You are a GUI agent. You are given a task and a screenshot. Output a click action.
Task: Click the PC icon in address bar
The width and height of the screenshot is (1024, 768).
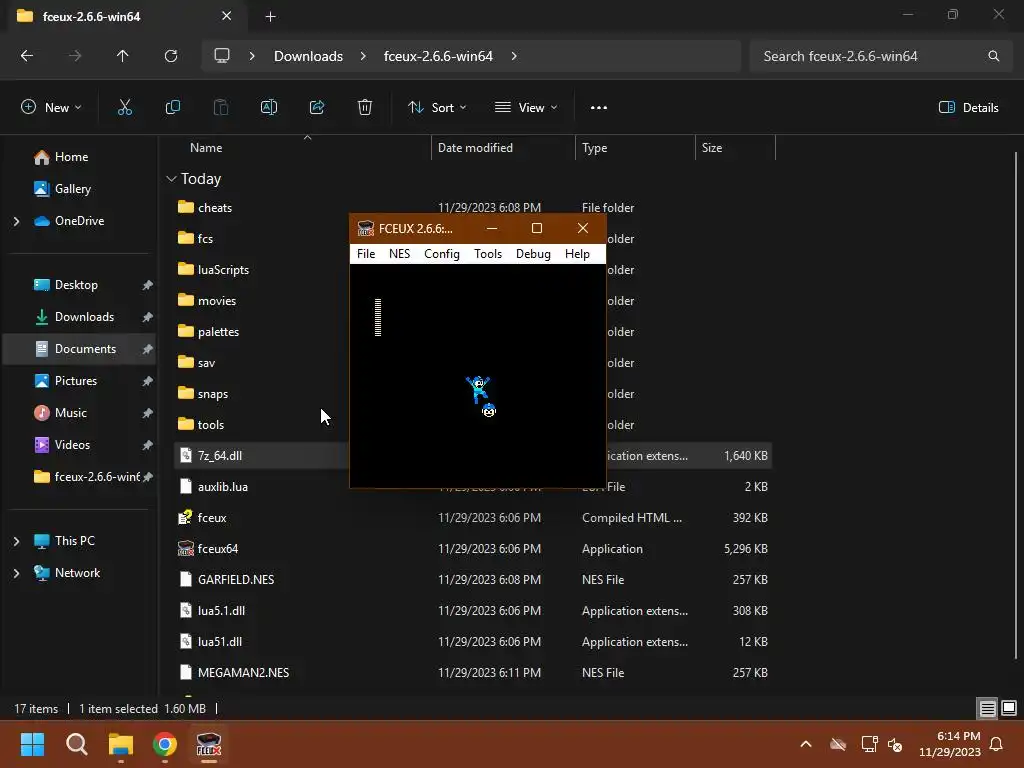click(x=222, y=56)
